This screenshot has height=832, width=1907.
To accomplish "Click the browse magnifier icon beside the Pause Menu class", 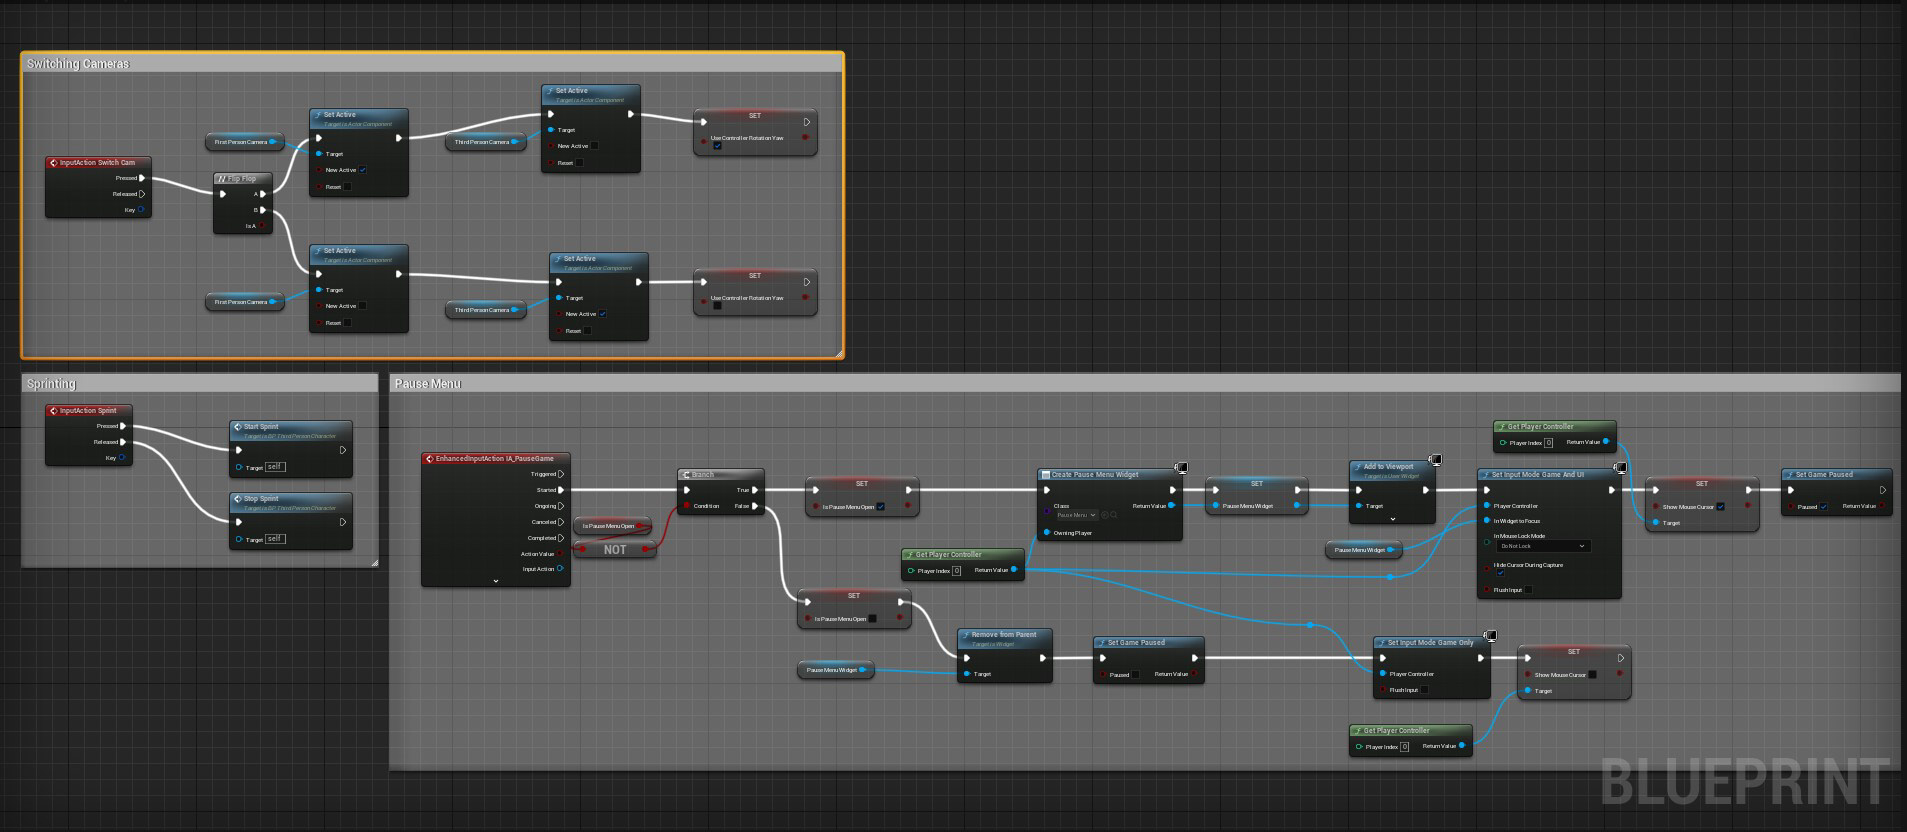I will (x=1113, y=515).
